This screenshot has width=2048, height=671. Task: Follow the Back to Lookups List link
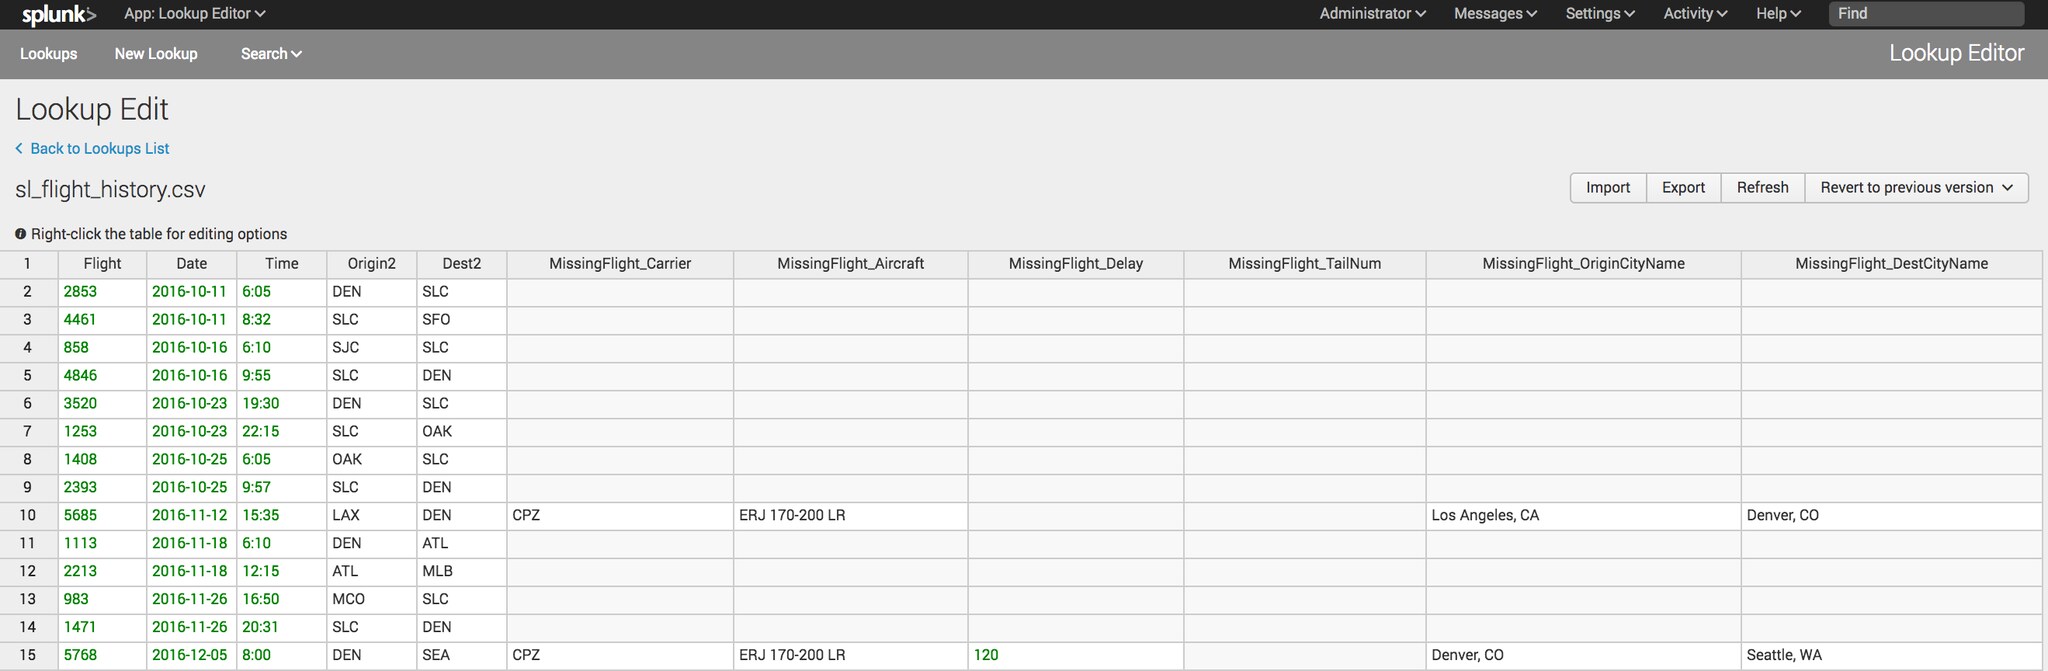click(92, 149)
